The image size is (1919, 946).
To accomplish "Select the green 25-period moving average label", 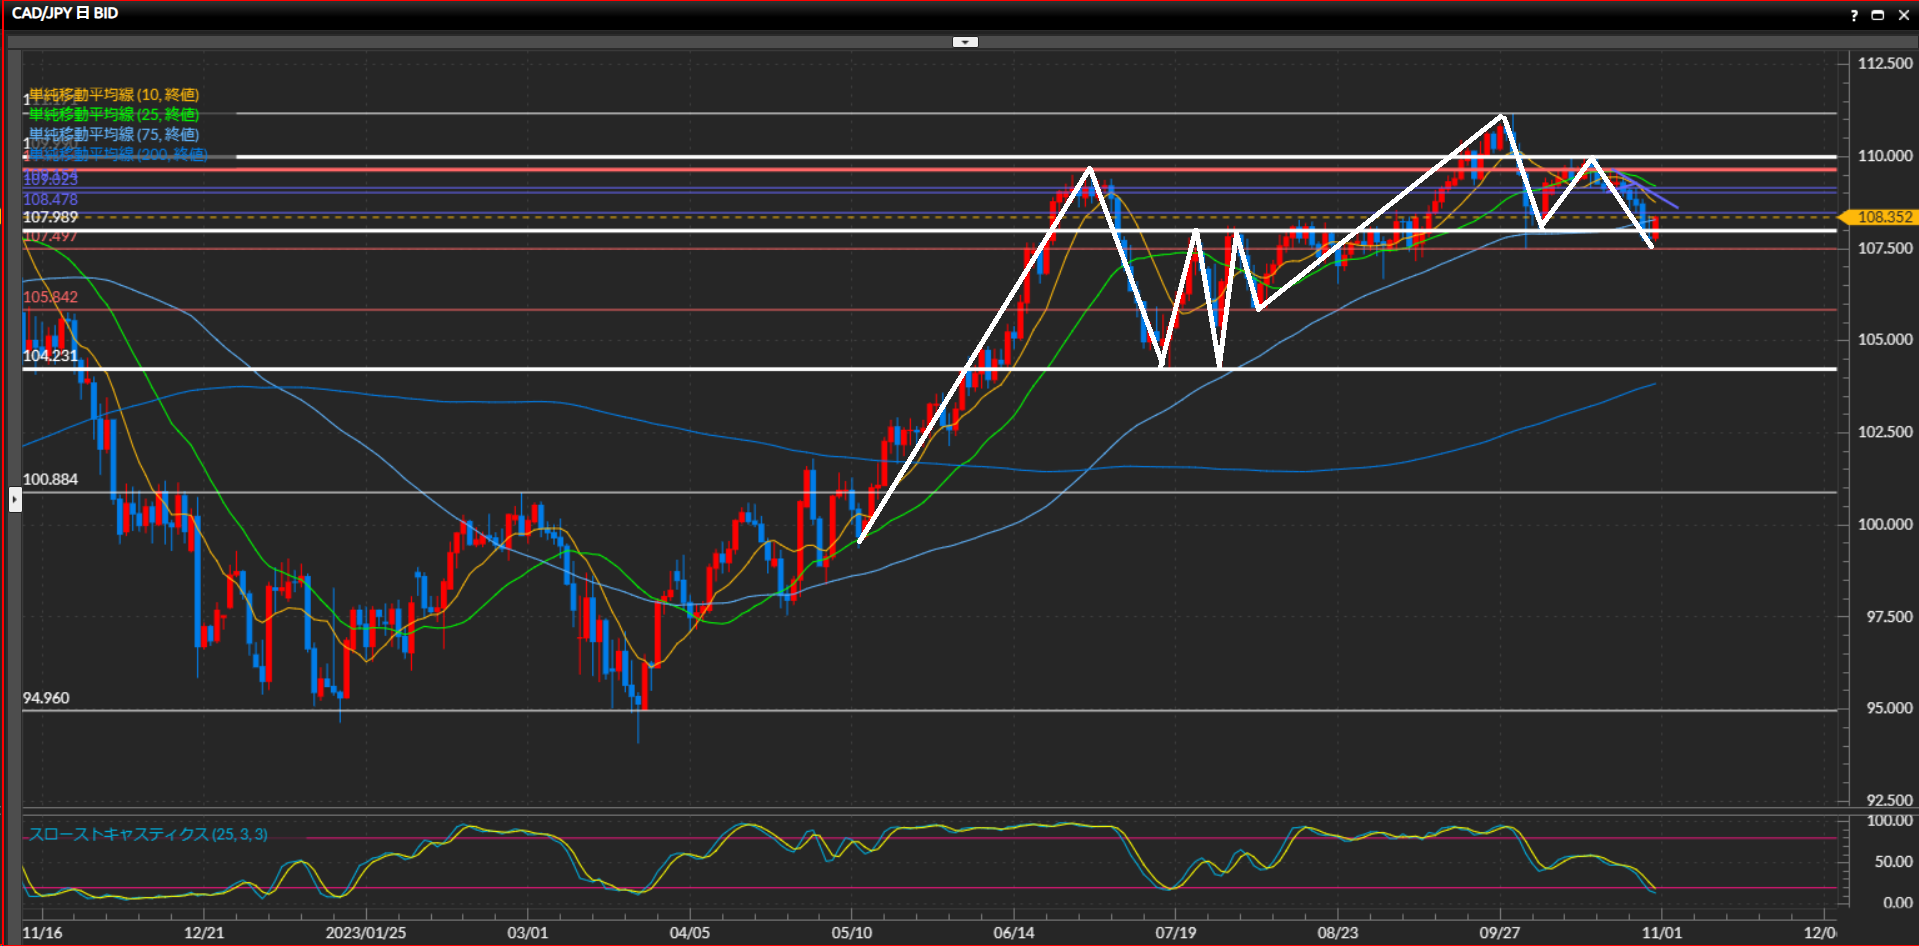I will point(114,115).
